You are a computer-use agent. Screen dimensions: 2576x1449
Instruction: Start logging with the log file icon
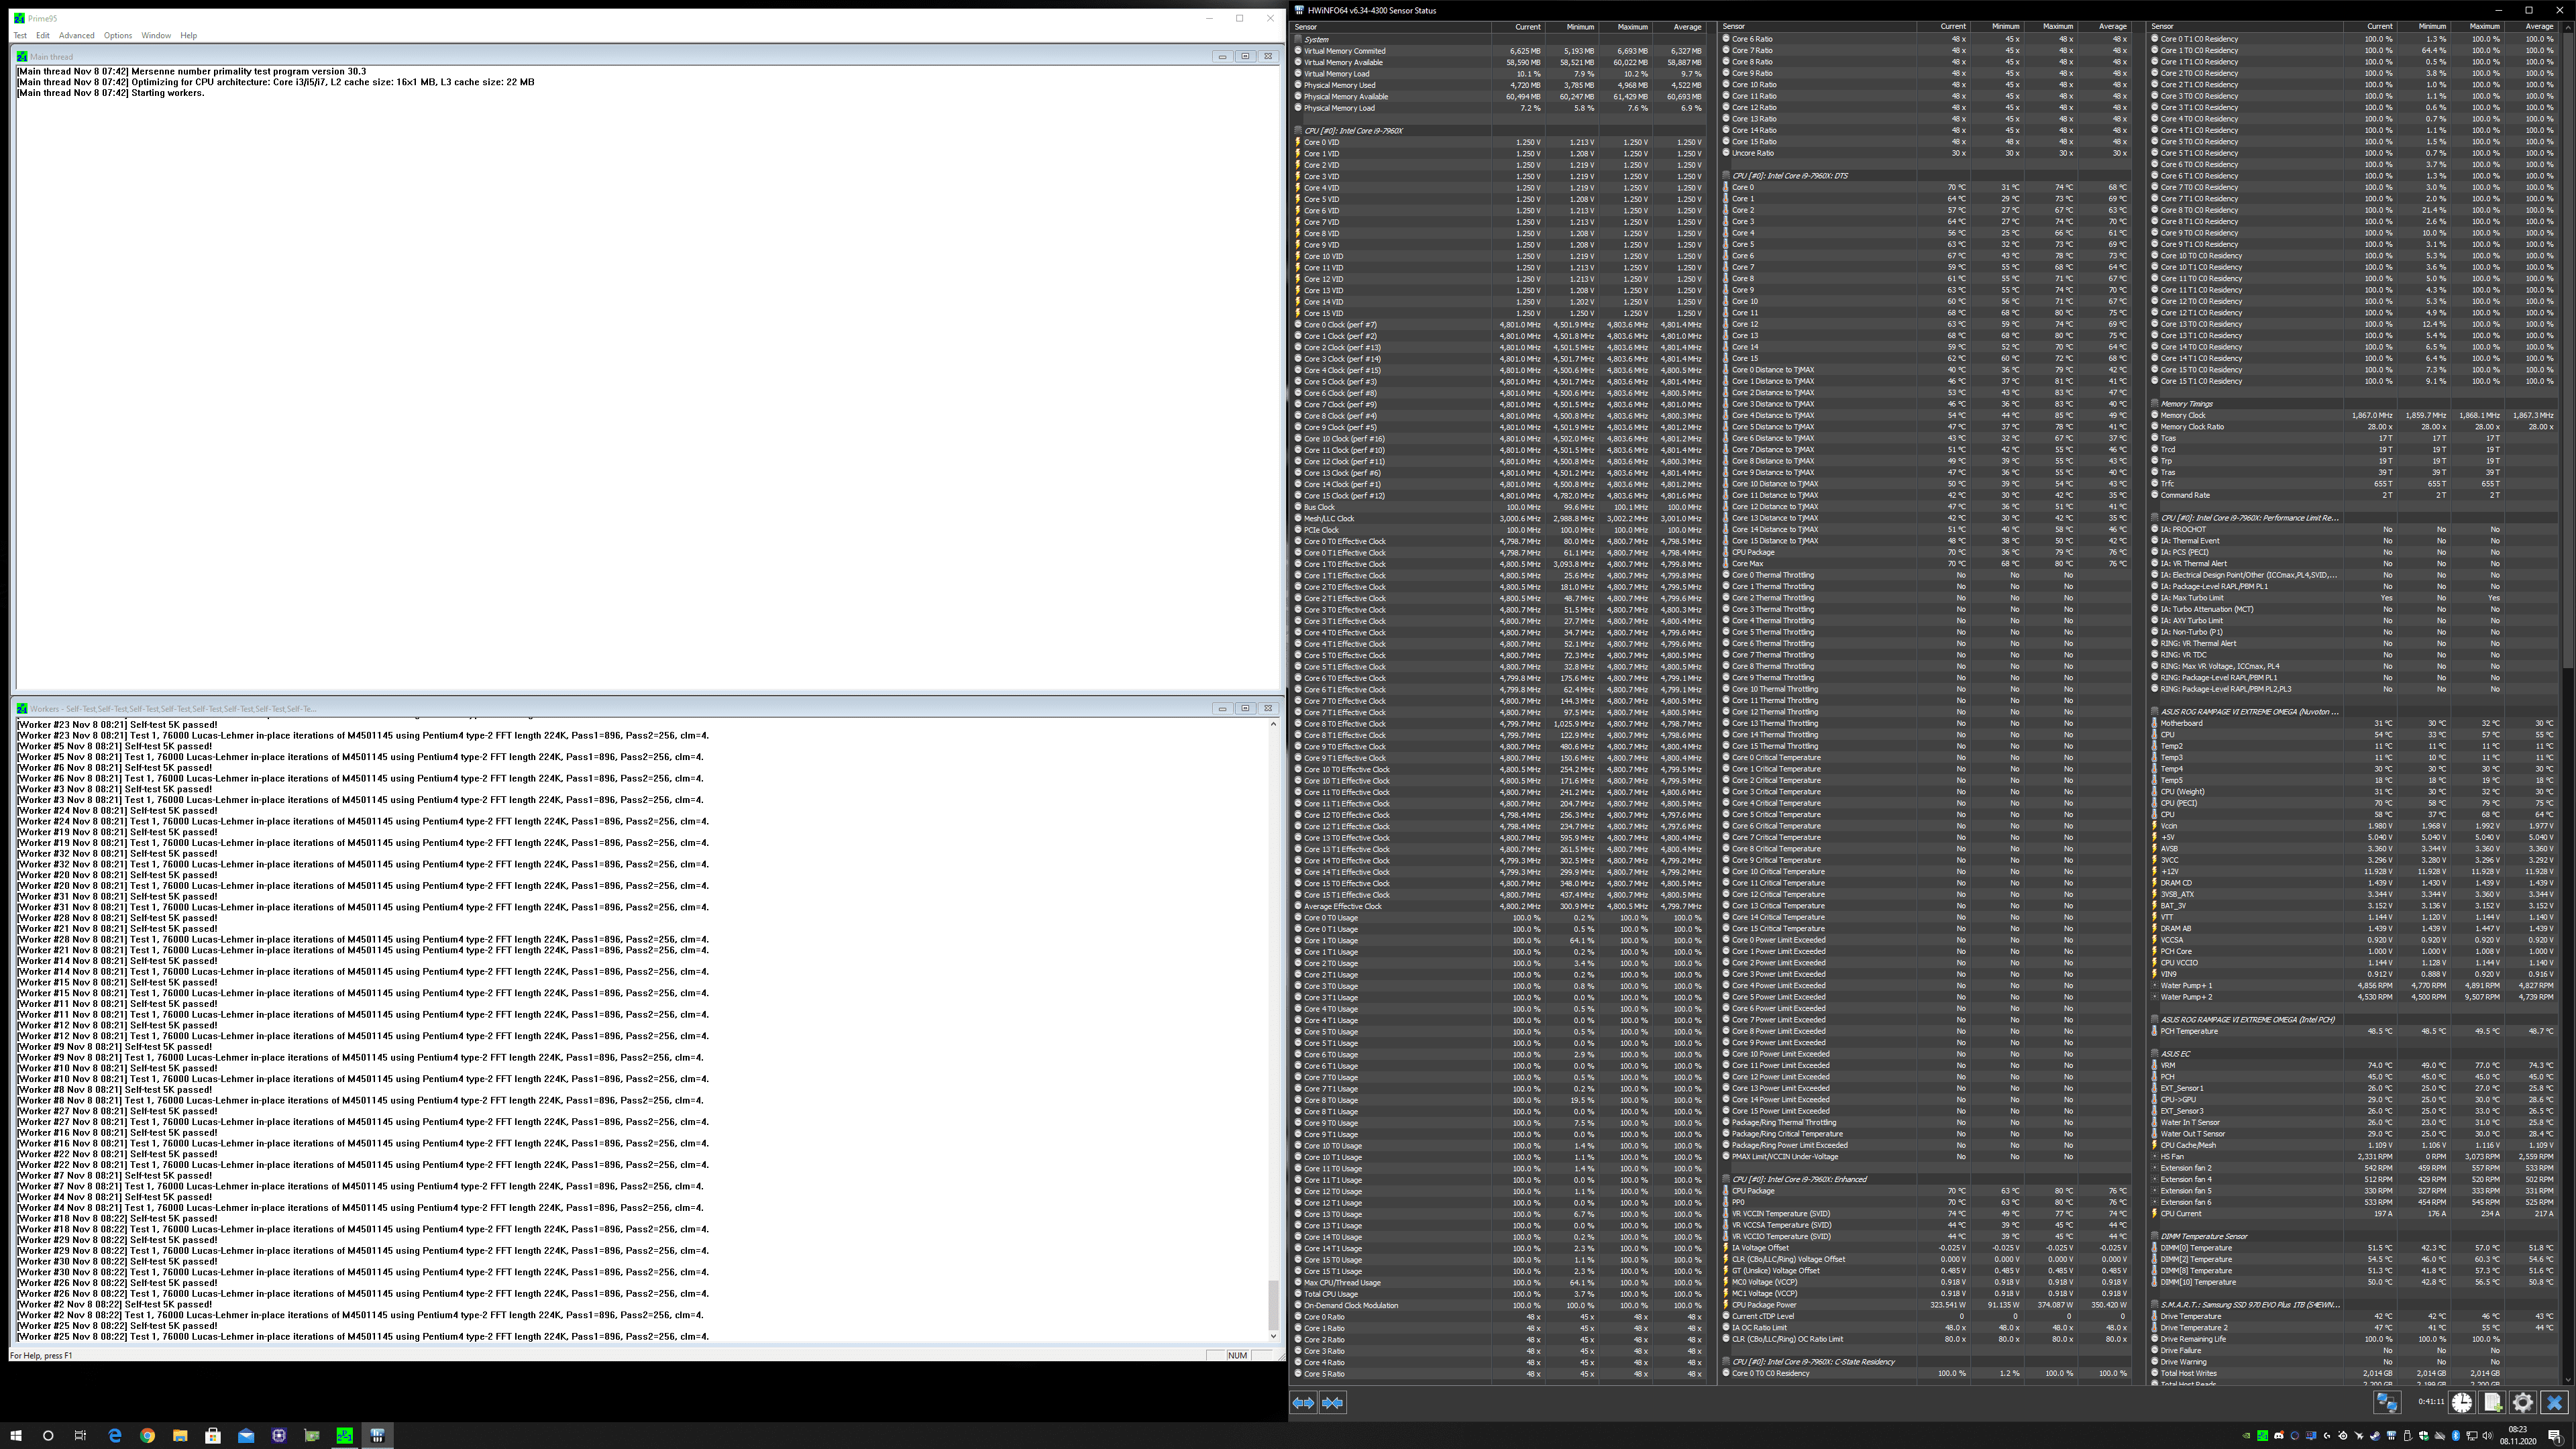tap(2492, 1403)
